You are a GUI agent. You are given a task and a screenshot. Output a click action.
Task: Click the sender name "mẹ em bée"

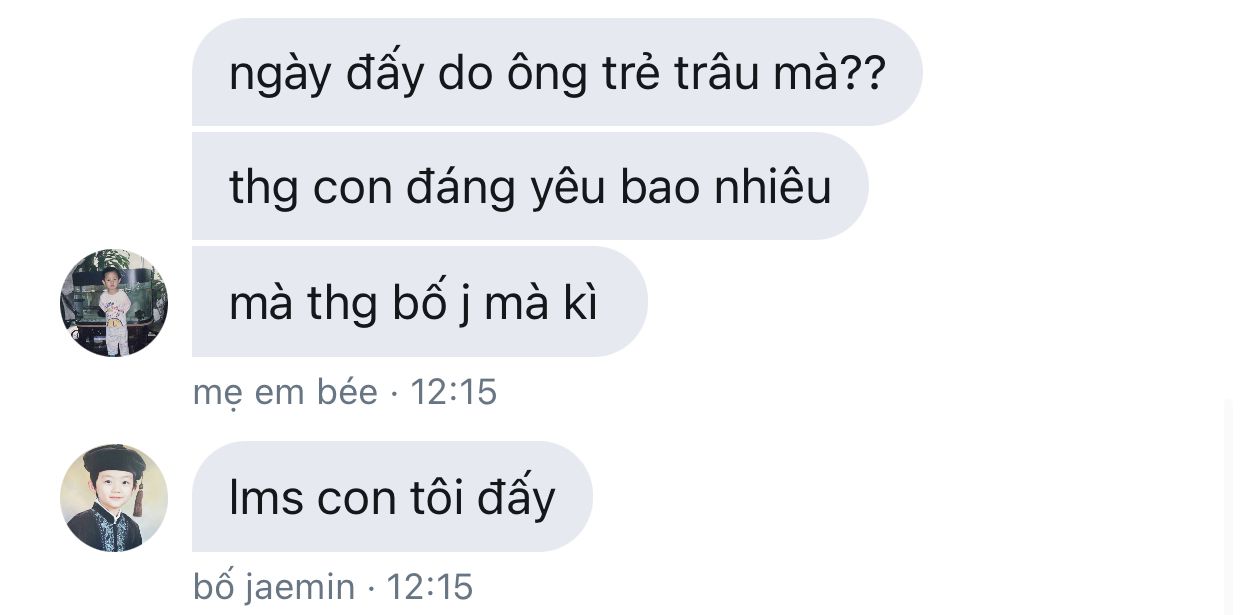pyautogui.click(x=285, y=393)
